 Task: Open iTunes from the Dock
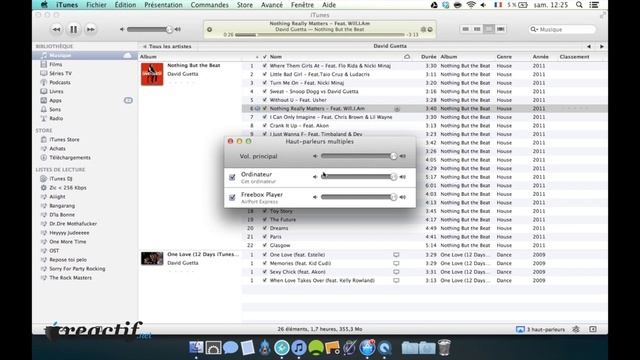(299, 348)
